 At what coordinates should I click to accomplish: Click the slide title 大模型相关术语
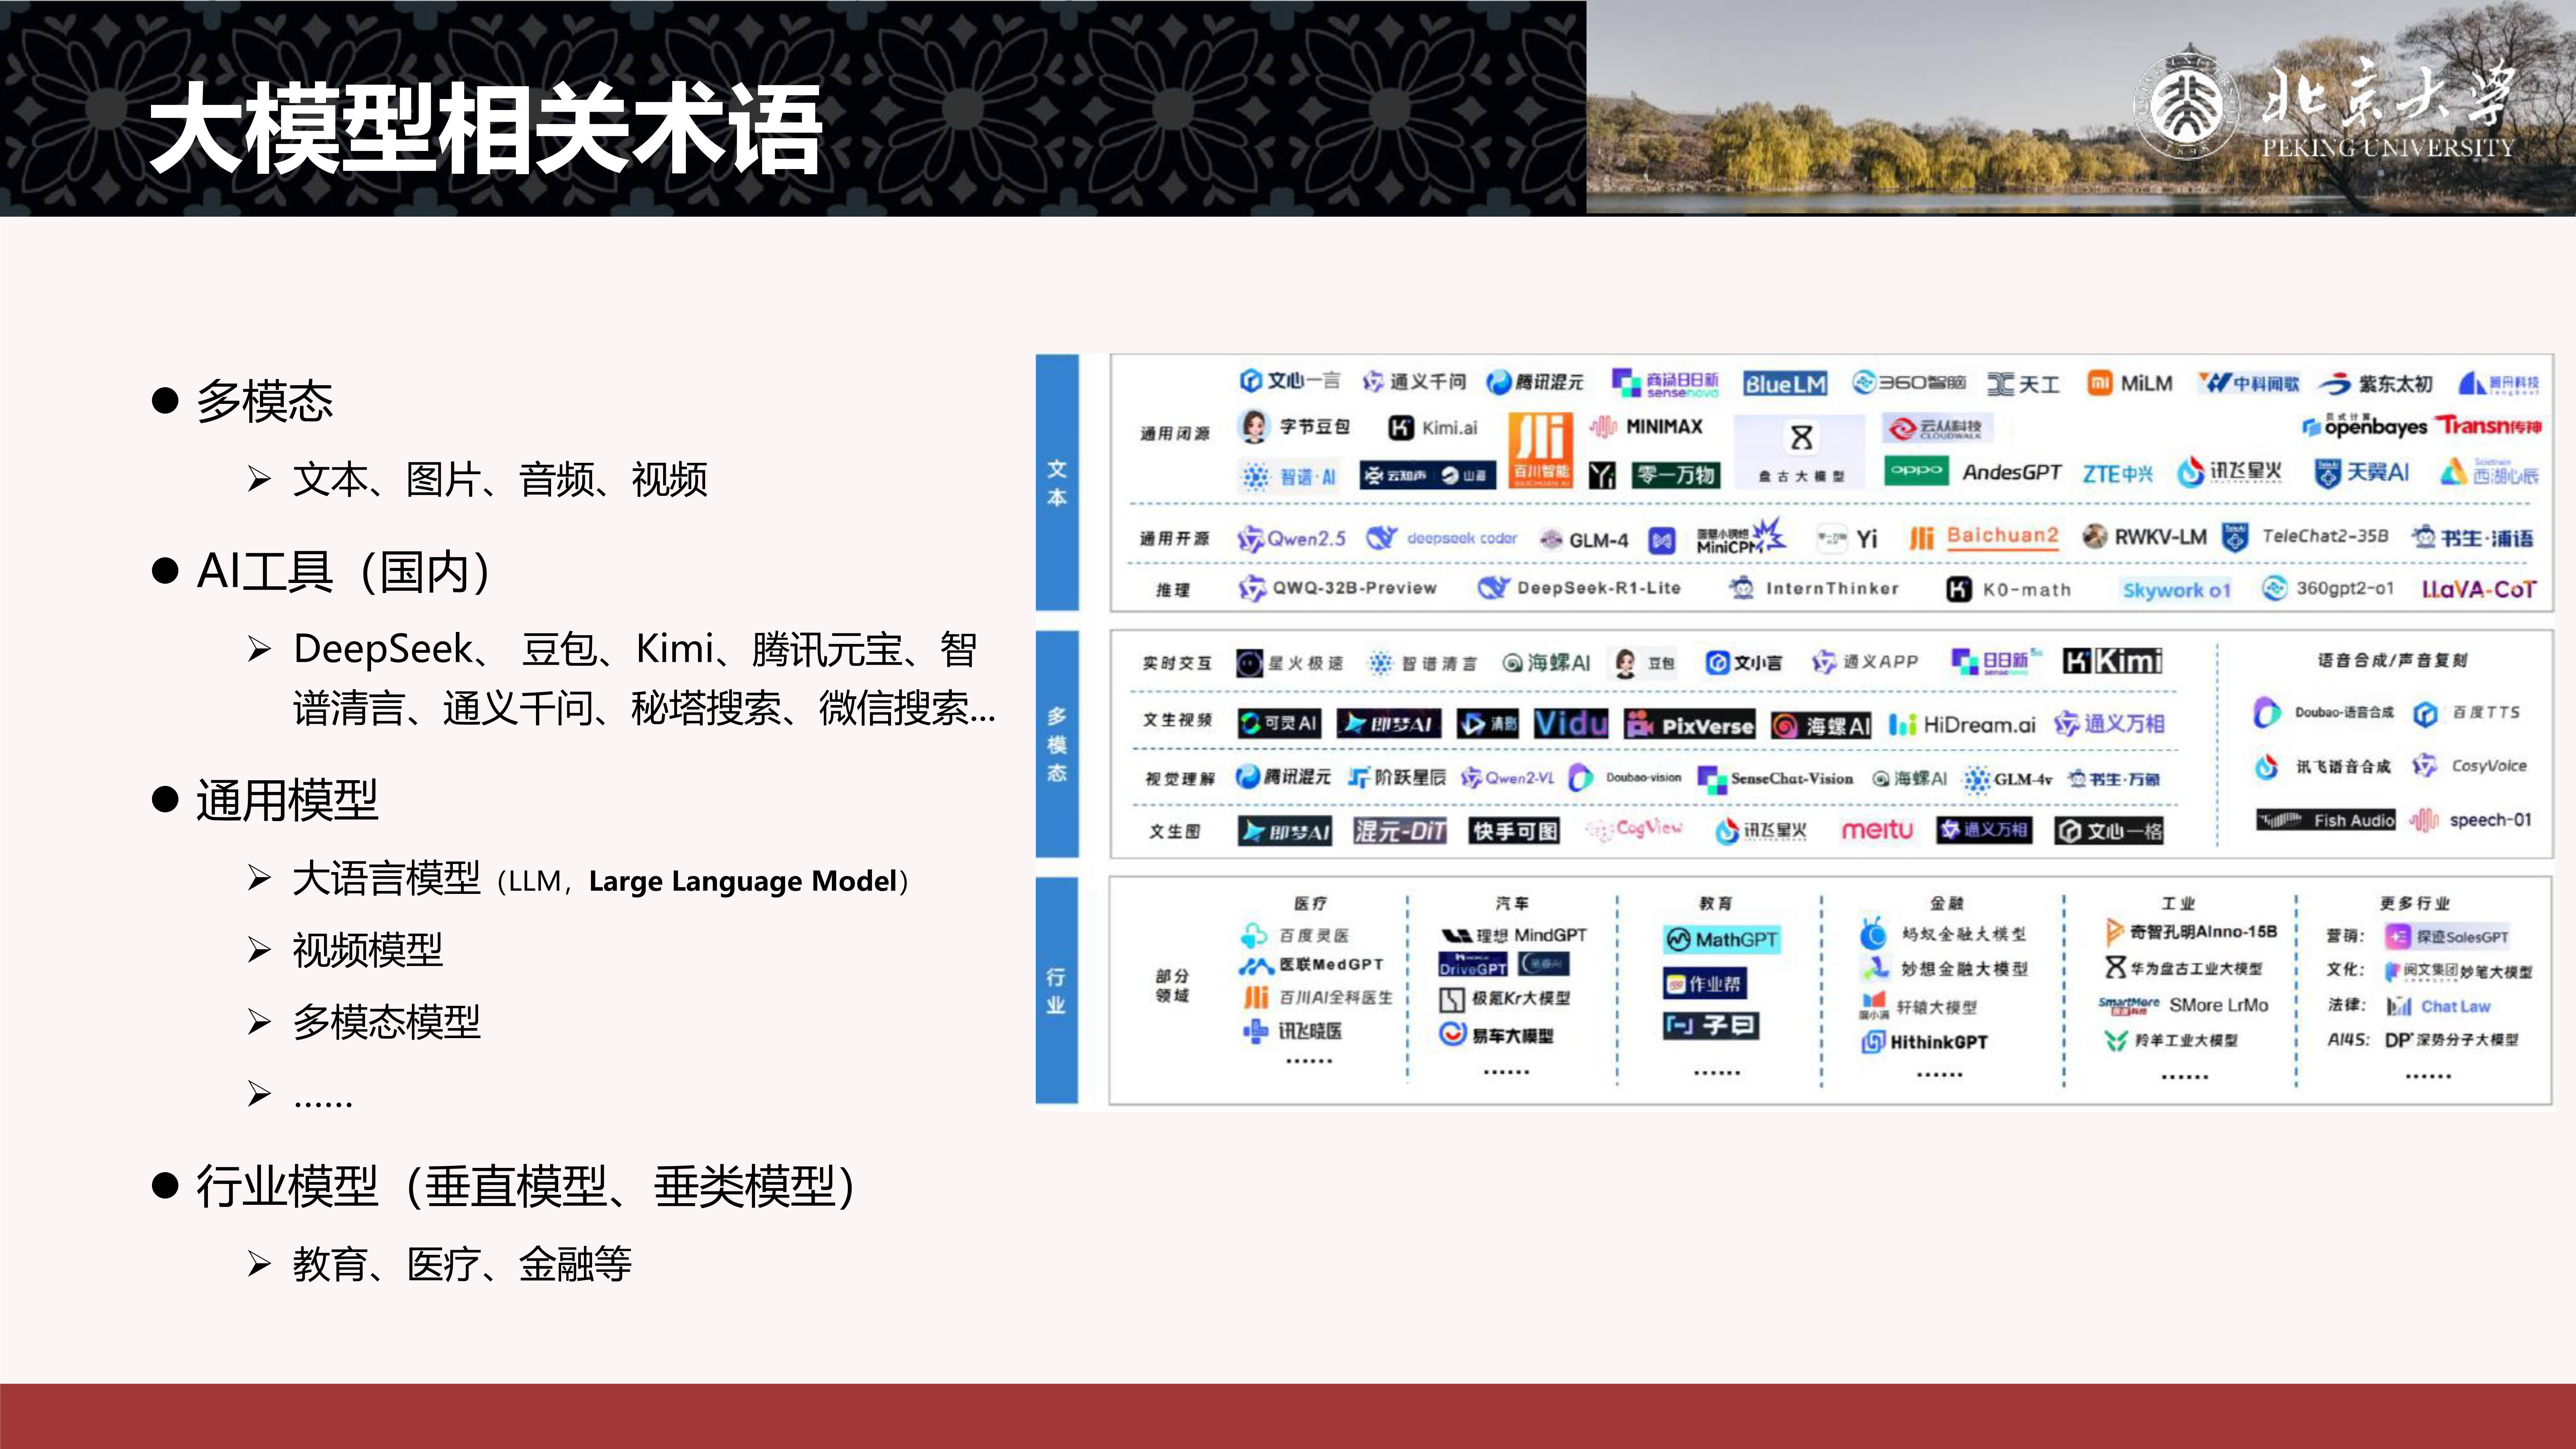click(486, 128)
